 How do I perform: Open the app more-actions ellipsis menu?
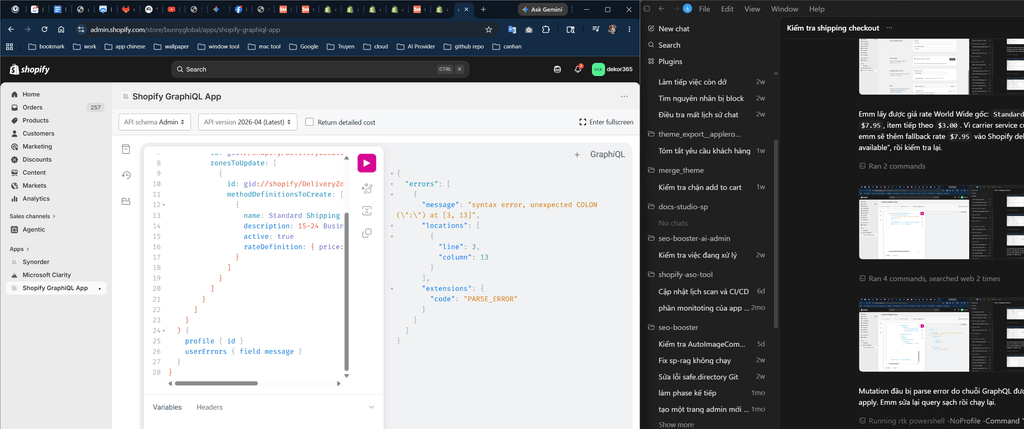coord(624,97)
